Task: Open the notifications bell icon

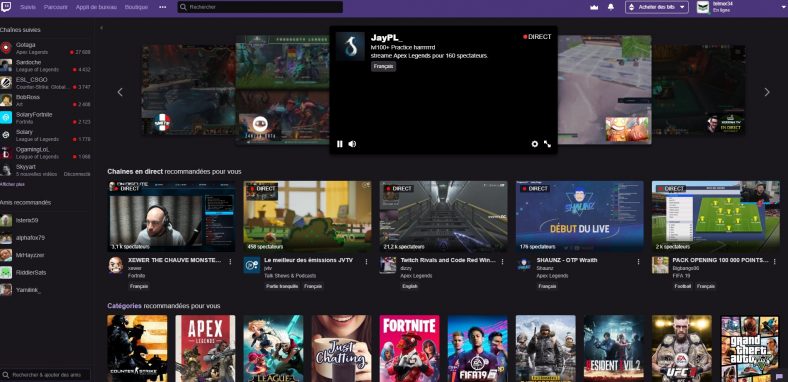Action: click(611, 8)
